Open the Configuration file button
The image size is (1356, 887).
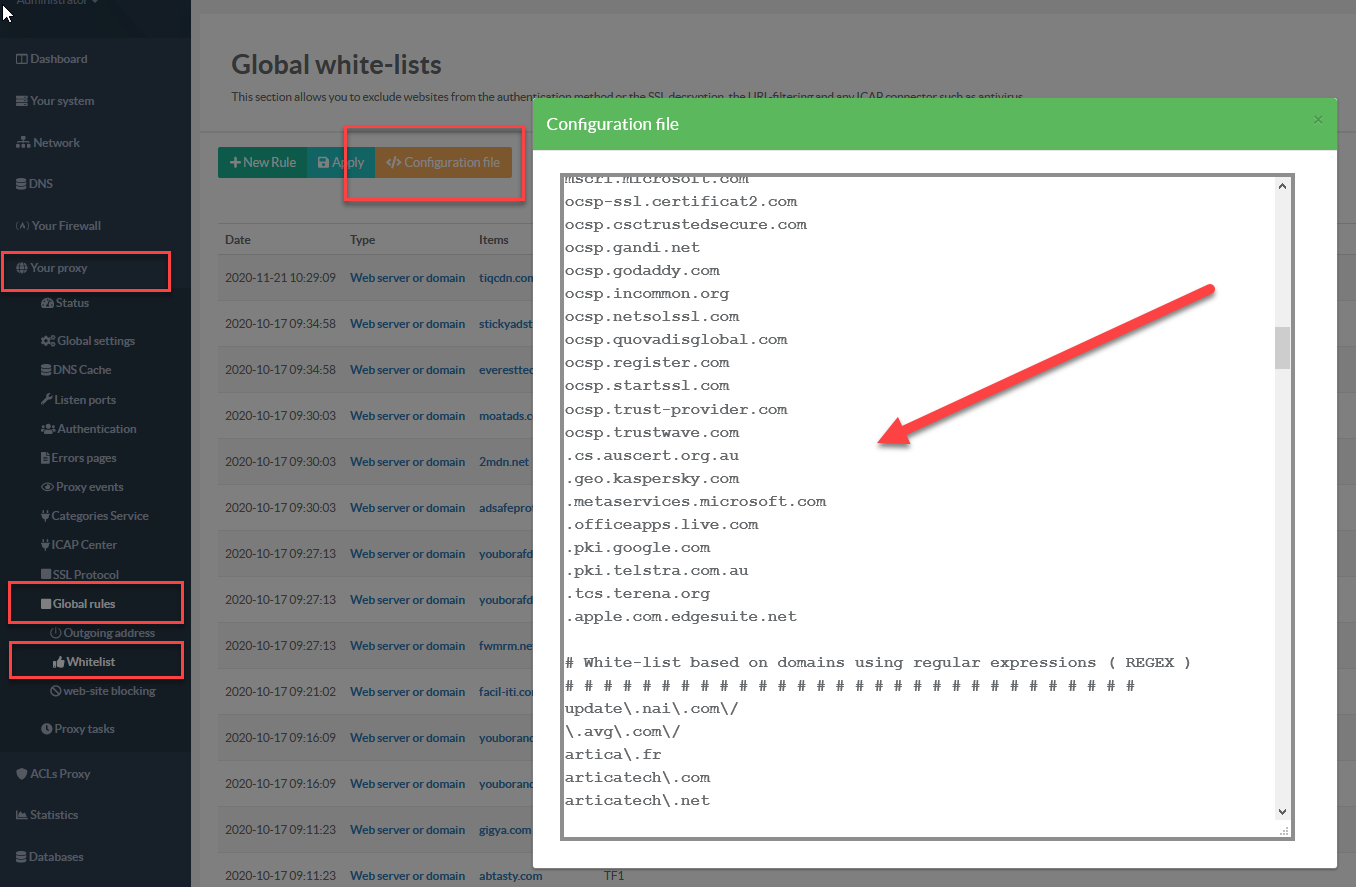coord(443,162)
